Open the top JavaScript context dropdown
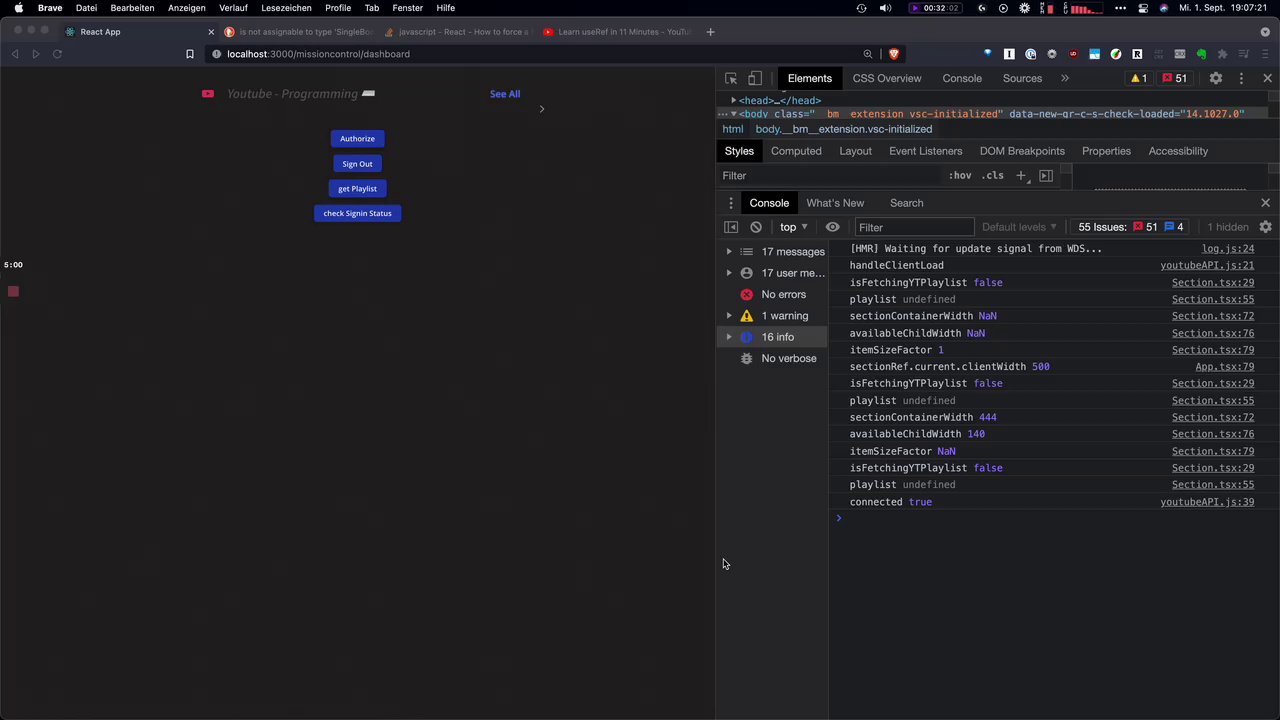 point(794,227)
